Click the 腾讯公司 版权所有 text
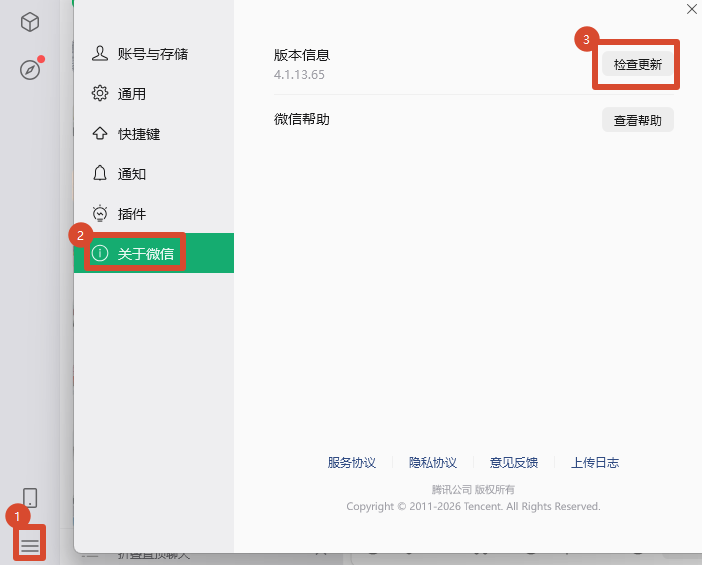 click(473, 489)
